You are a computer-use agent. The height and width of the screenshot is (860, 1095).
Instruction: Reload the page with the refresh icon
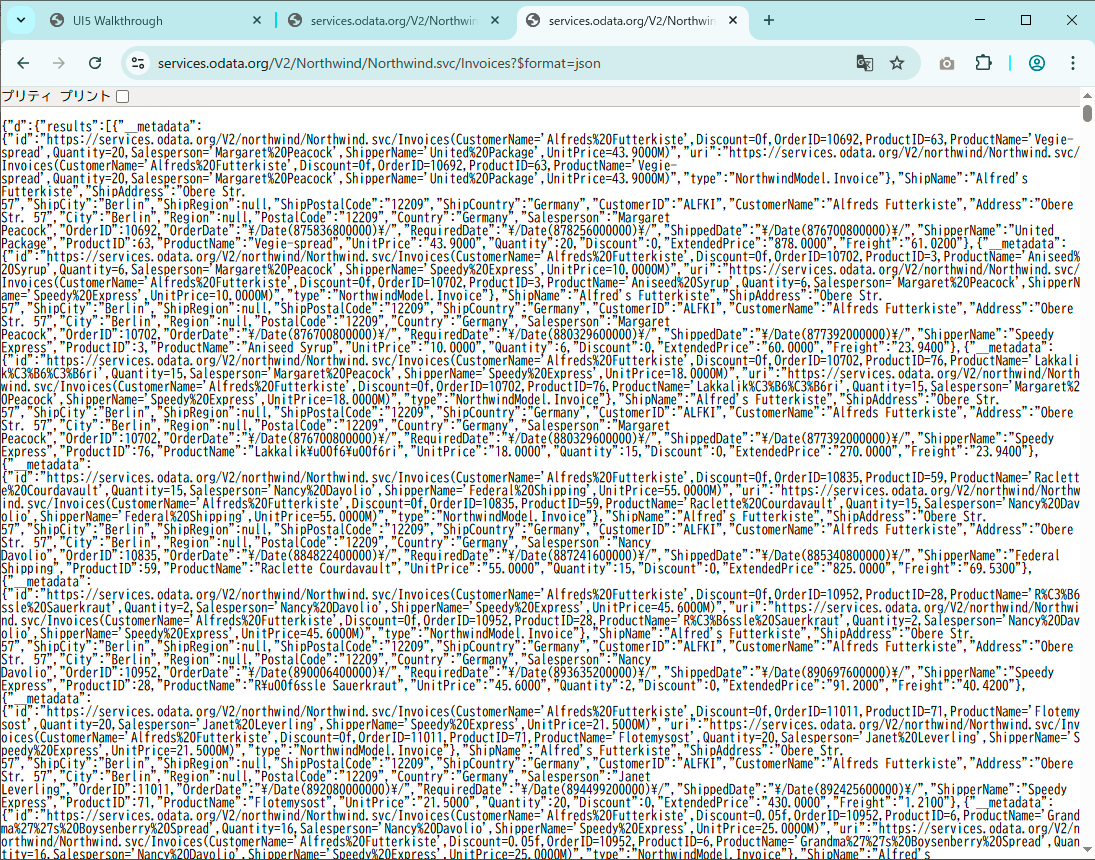(95, 62)
